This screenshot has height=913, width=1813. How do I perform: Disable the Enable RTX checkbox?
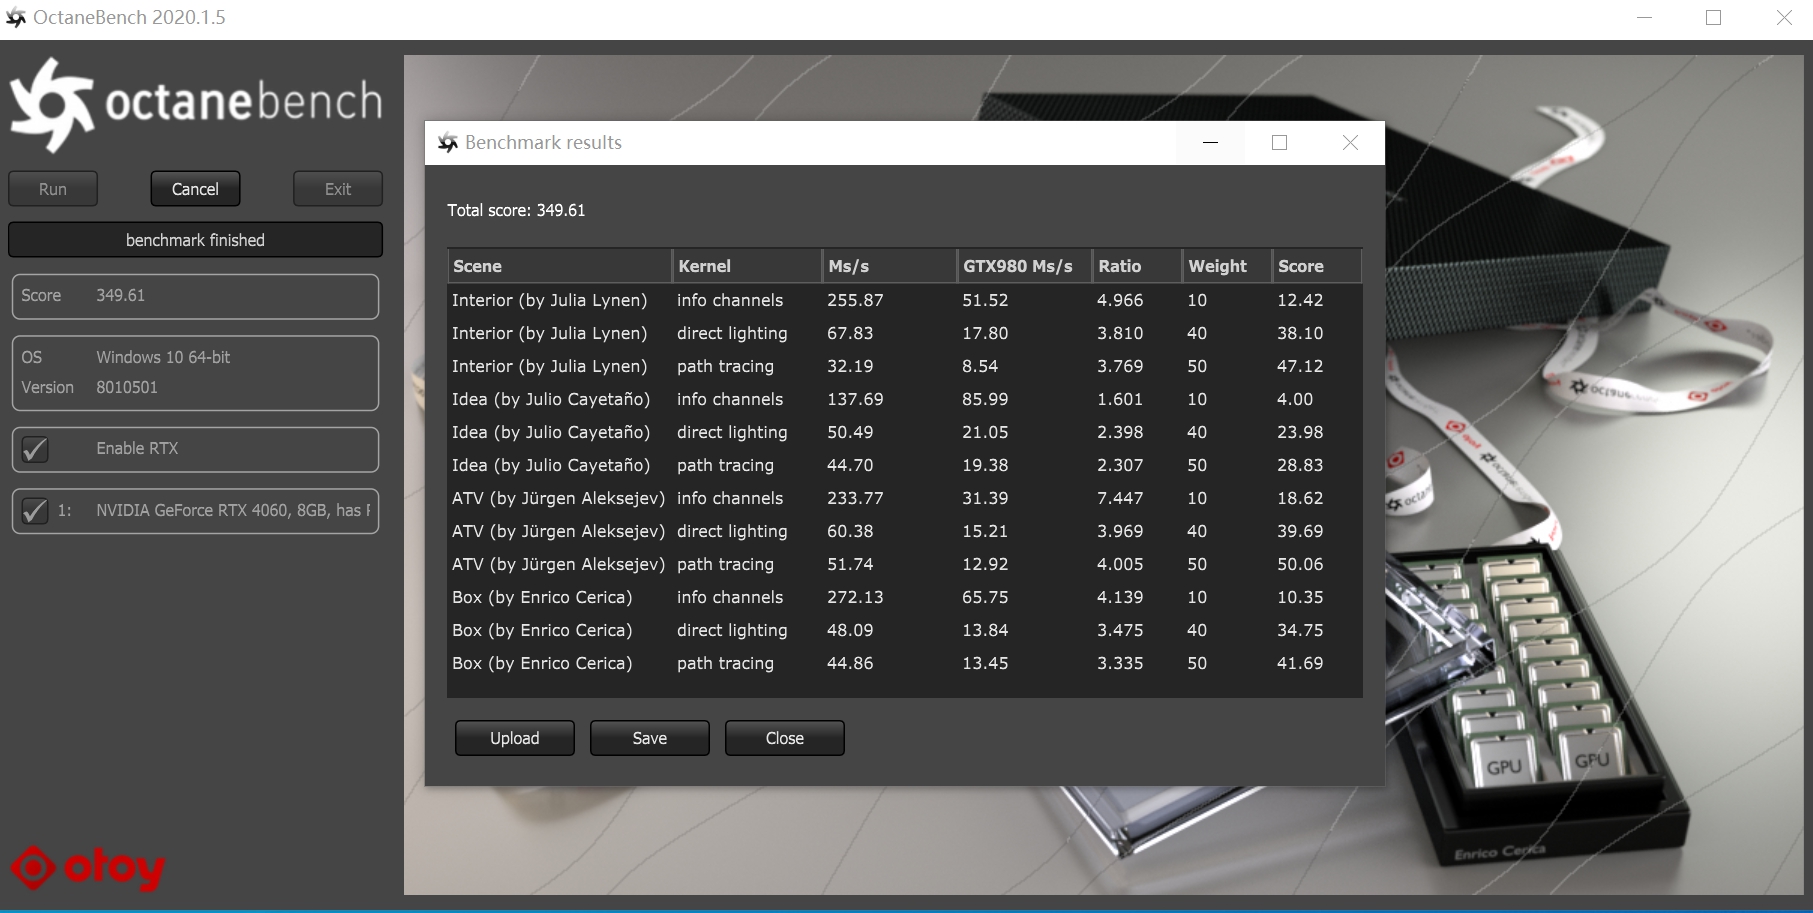click(35, 449)
